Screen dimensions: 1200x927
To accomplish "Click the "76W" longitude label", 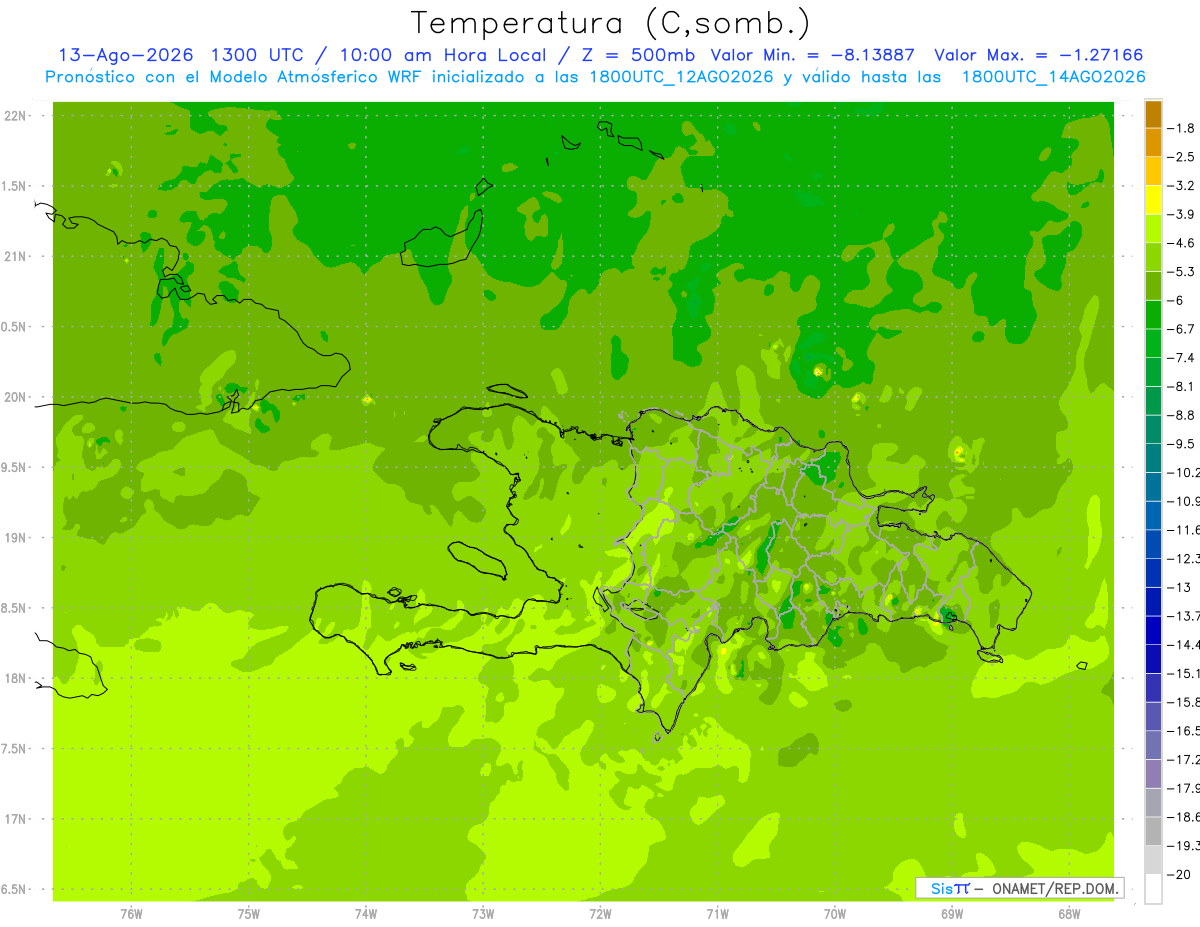I will click(x=131, y=913).
